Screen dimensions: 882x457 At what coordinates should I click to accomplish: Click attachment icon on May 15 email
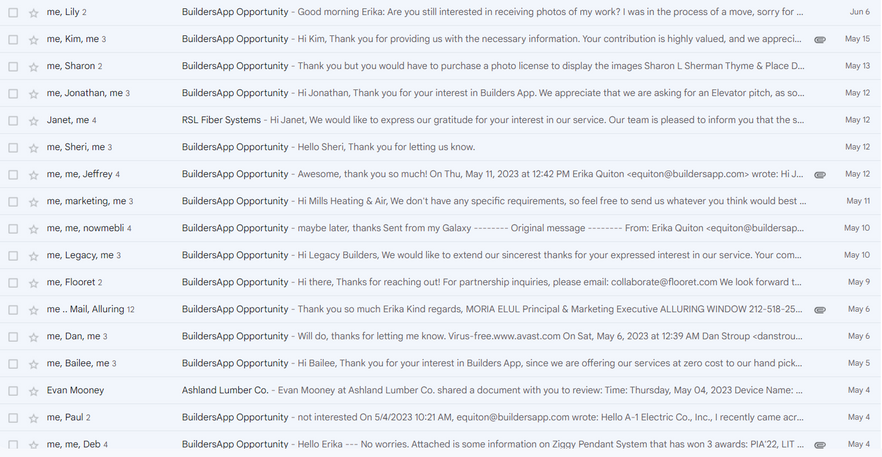[x=820, y=39]
